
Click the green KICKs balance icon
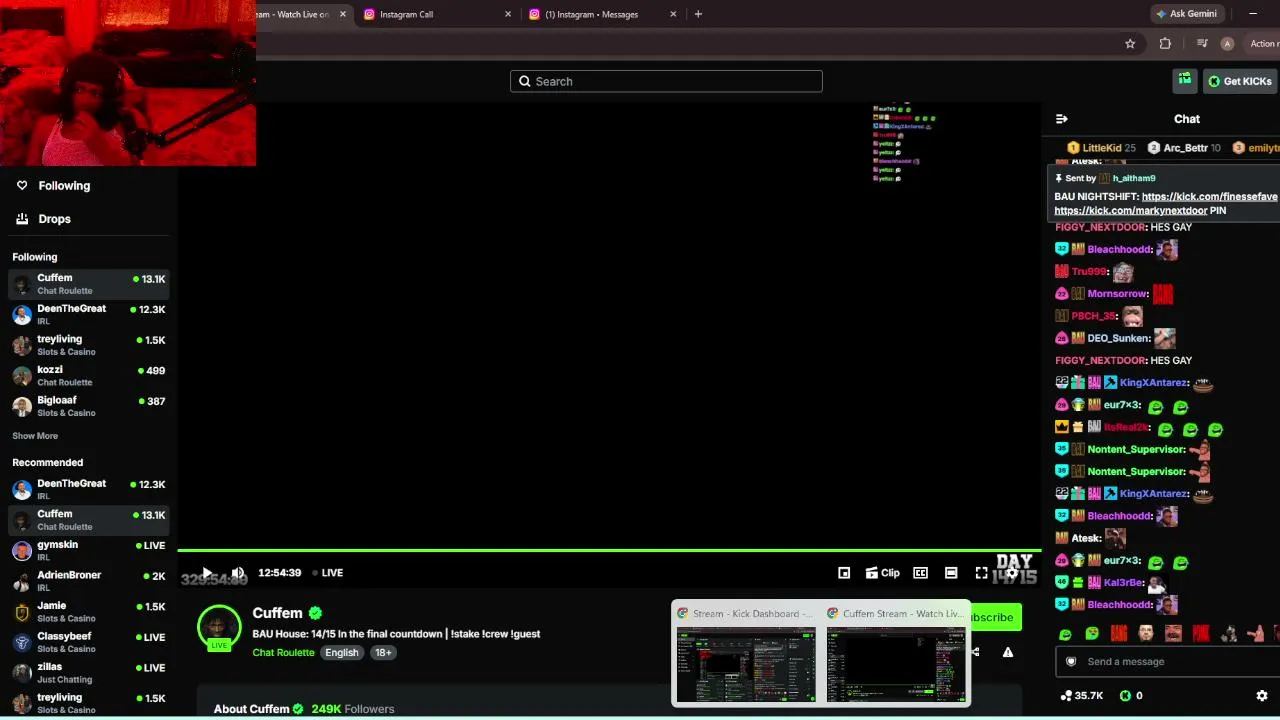(1125, 695)
